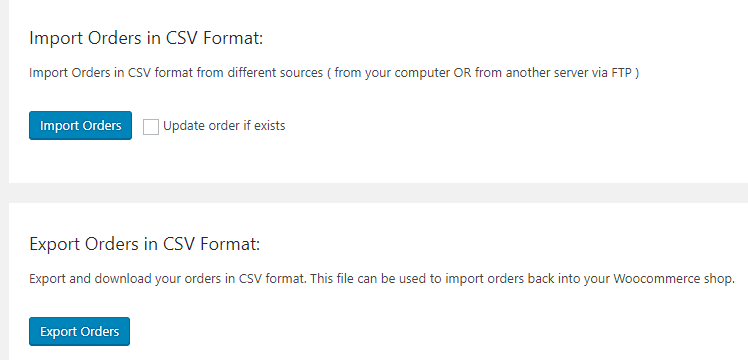Enable the Update order if exists checkbox
This screenshot has height=360, width=748.
(151, 126)
